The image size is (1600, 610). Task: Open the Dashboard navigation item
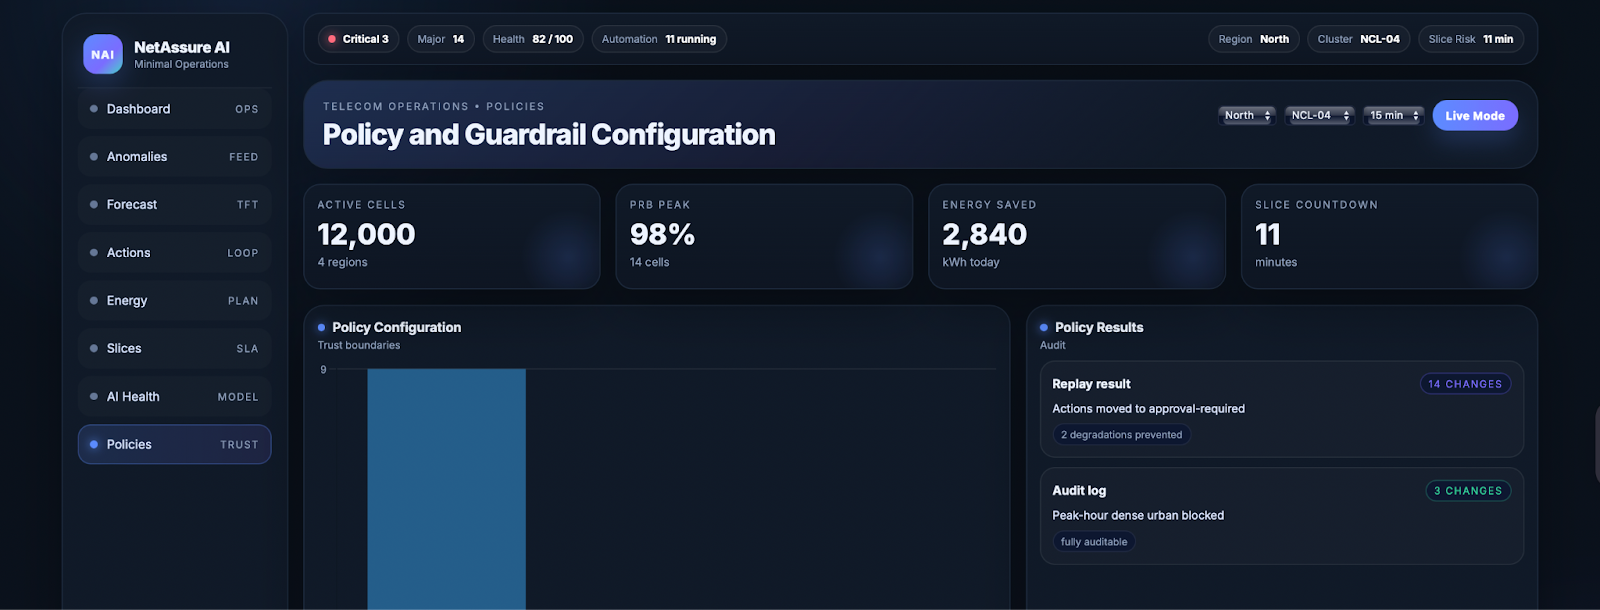pos(174,109)
